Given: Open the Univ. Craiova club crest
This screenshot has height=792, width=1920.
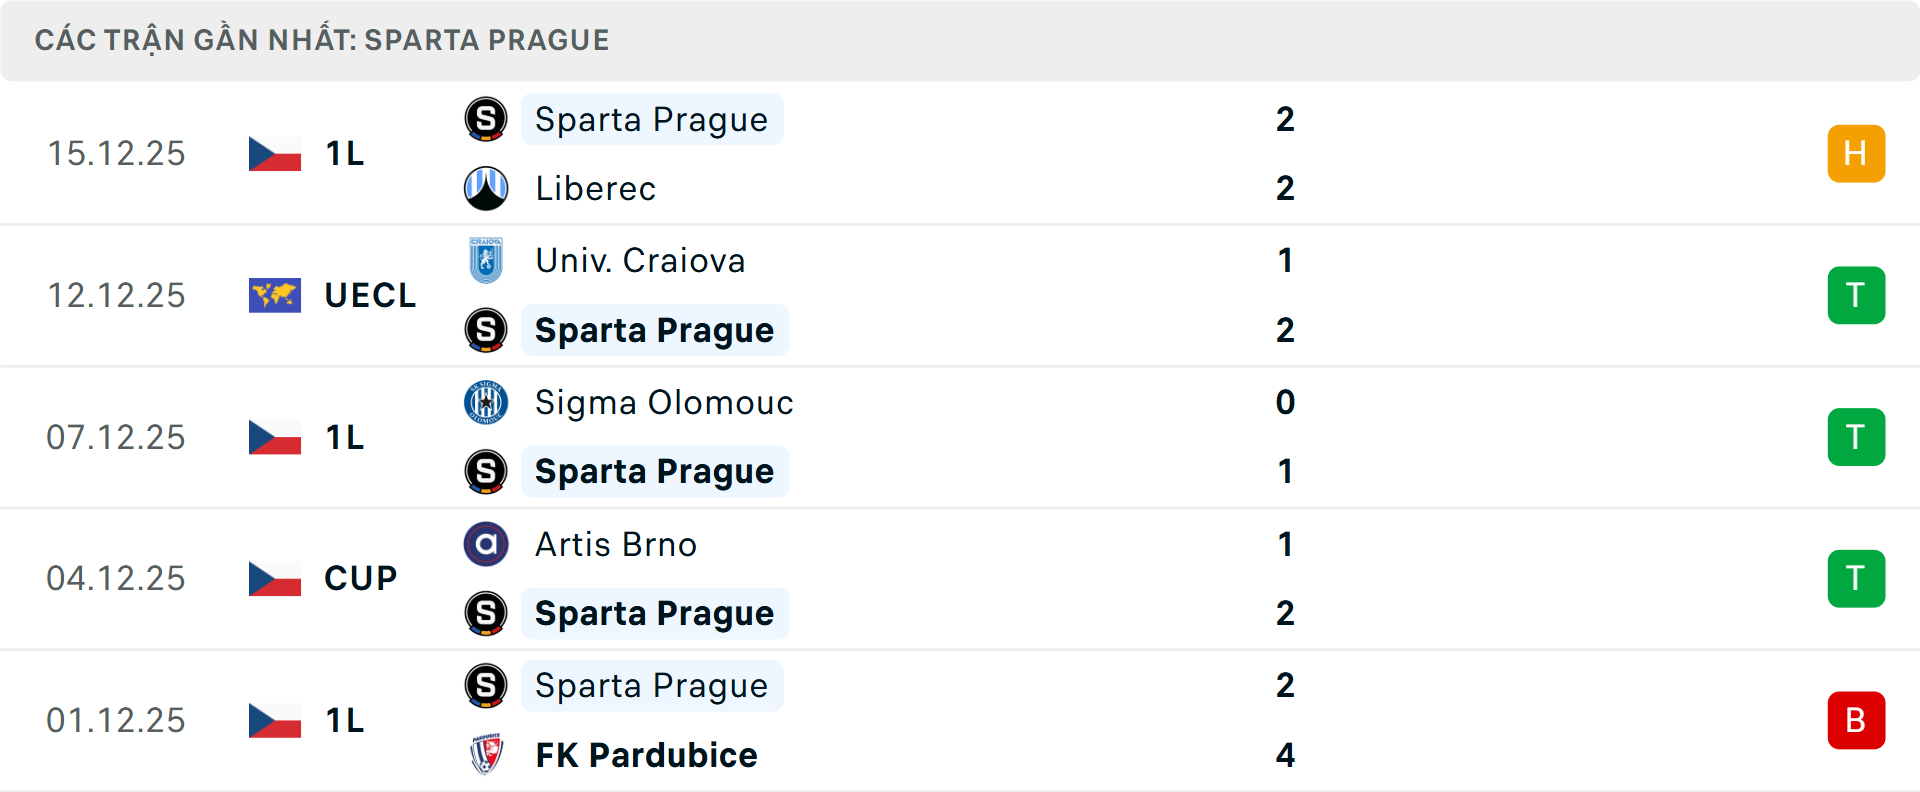Looking at the screenshot, I should 486,260.
